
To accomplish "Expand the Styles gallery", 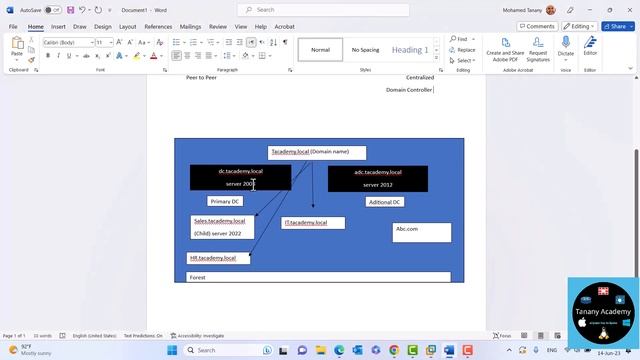I will point(436,58).
